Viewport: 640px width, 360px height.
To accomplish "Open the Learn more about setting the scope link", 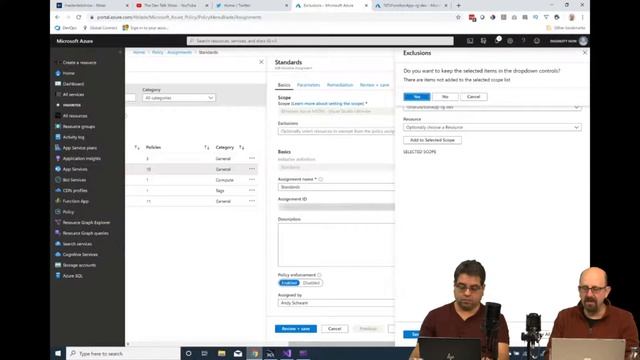I will coord(329,104).
